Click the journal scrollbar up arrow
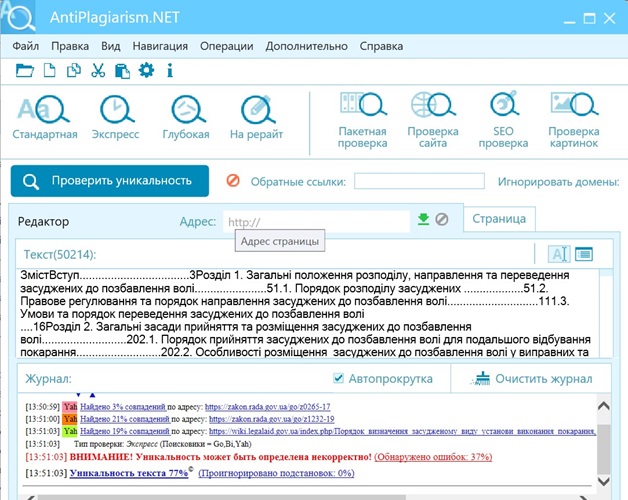The image size is (628, 500). [604, 406]
